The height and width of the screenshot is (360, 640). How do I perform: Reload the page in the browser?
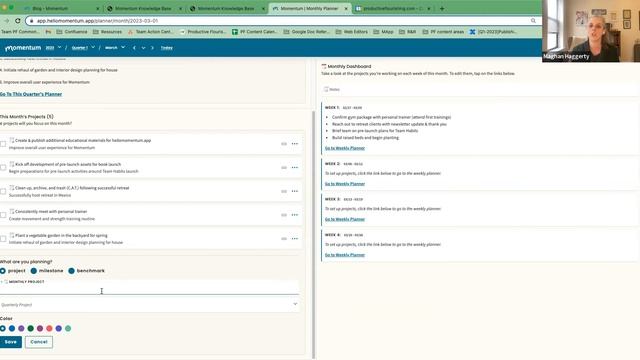pyautogui.click(x=18, y=20)
